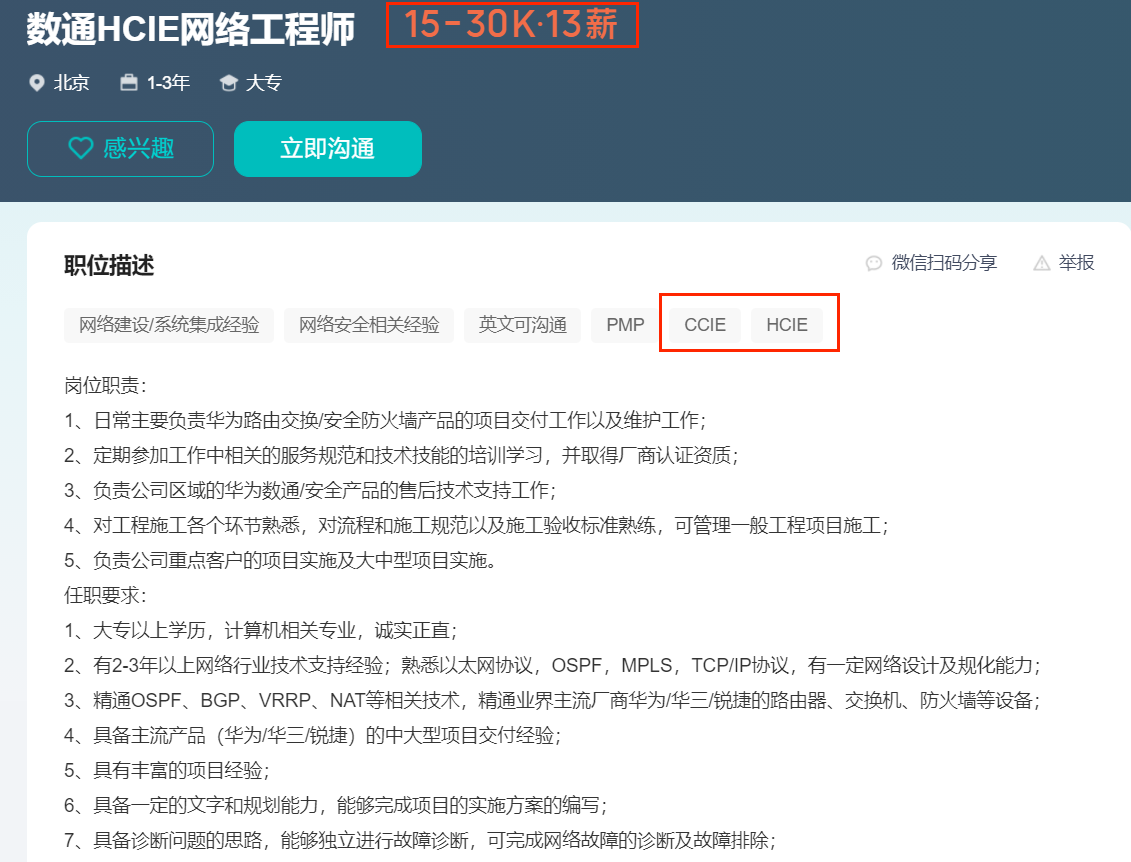Click the line 具有丰富的项目经验
The width and height of the screenshot is (1131, 862).
click(167, 770)
